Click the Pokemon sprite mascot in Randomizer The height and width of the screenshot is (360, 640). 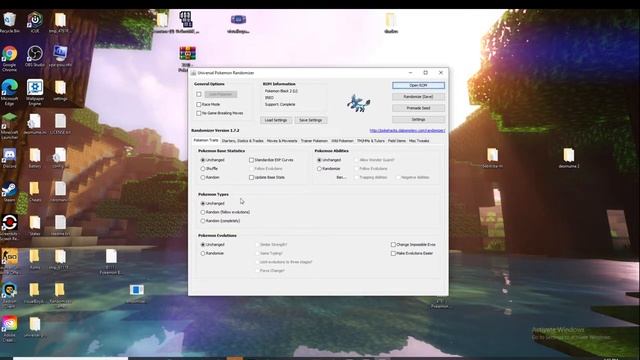[x=358, y=103]
